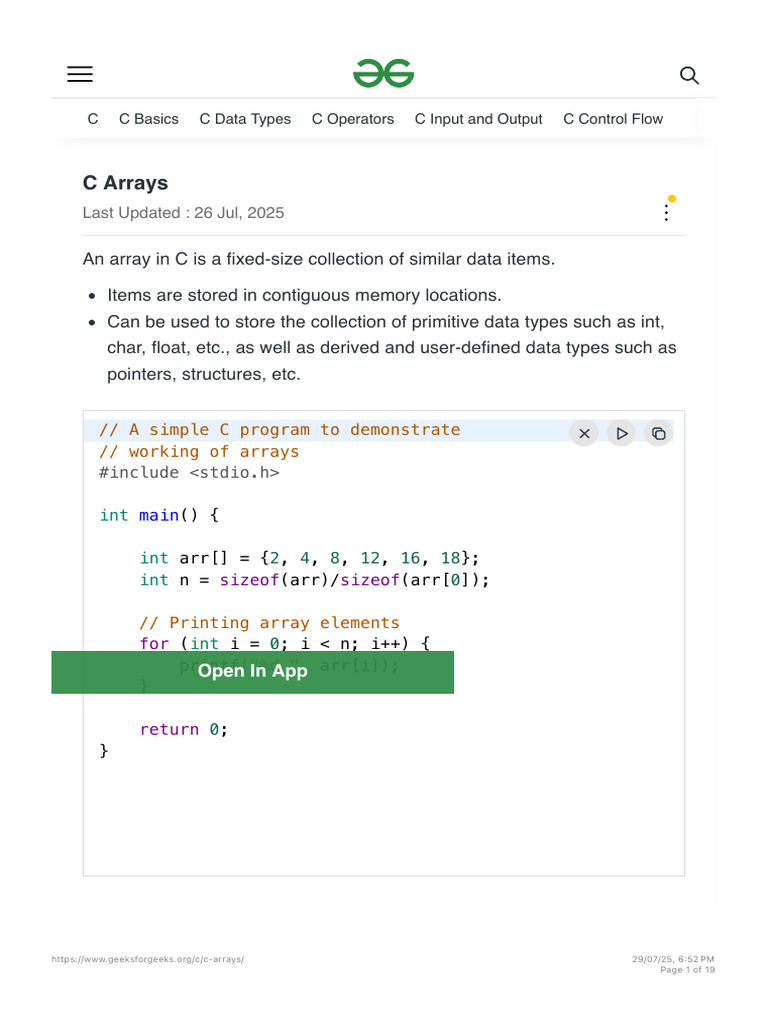
Task: Switch to the C Basics tab
Action: pos(149,119)
